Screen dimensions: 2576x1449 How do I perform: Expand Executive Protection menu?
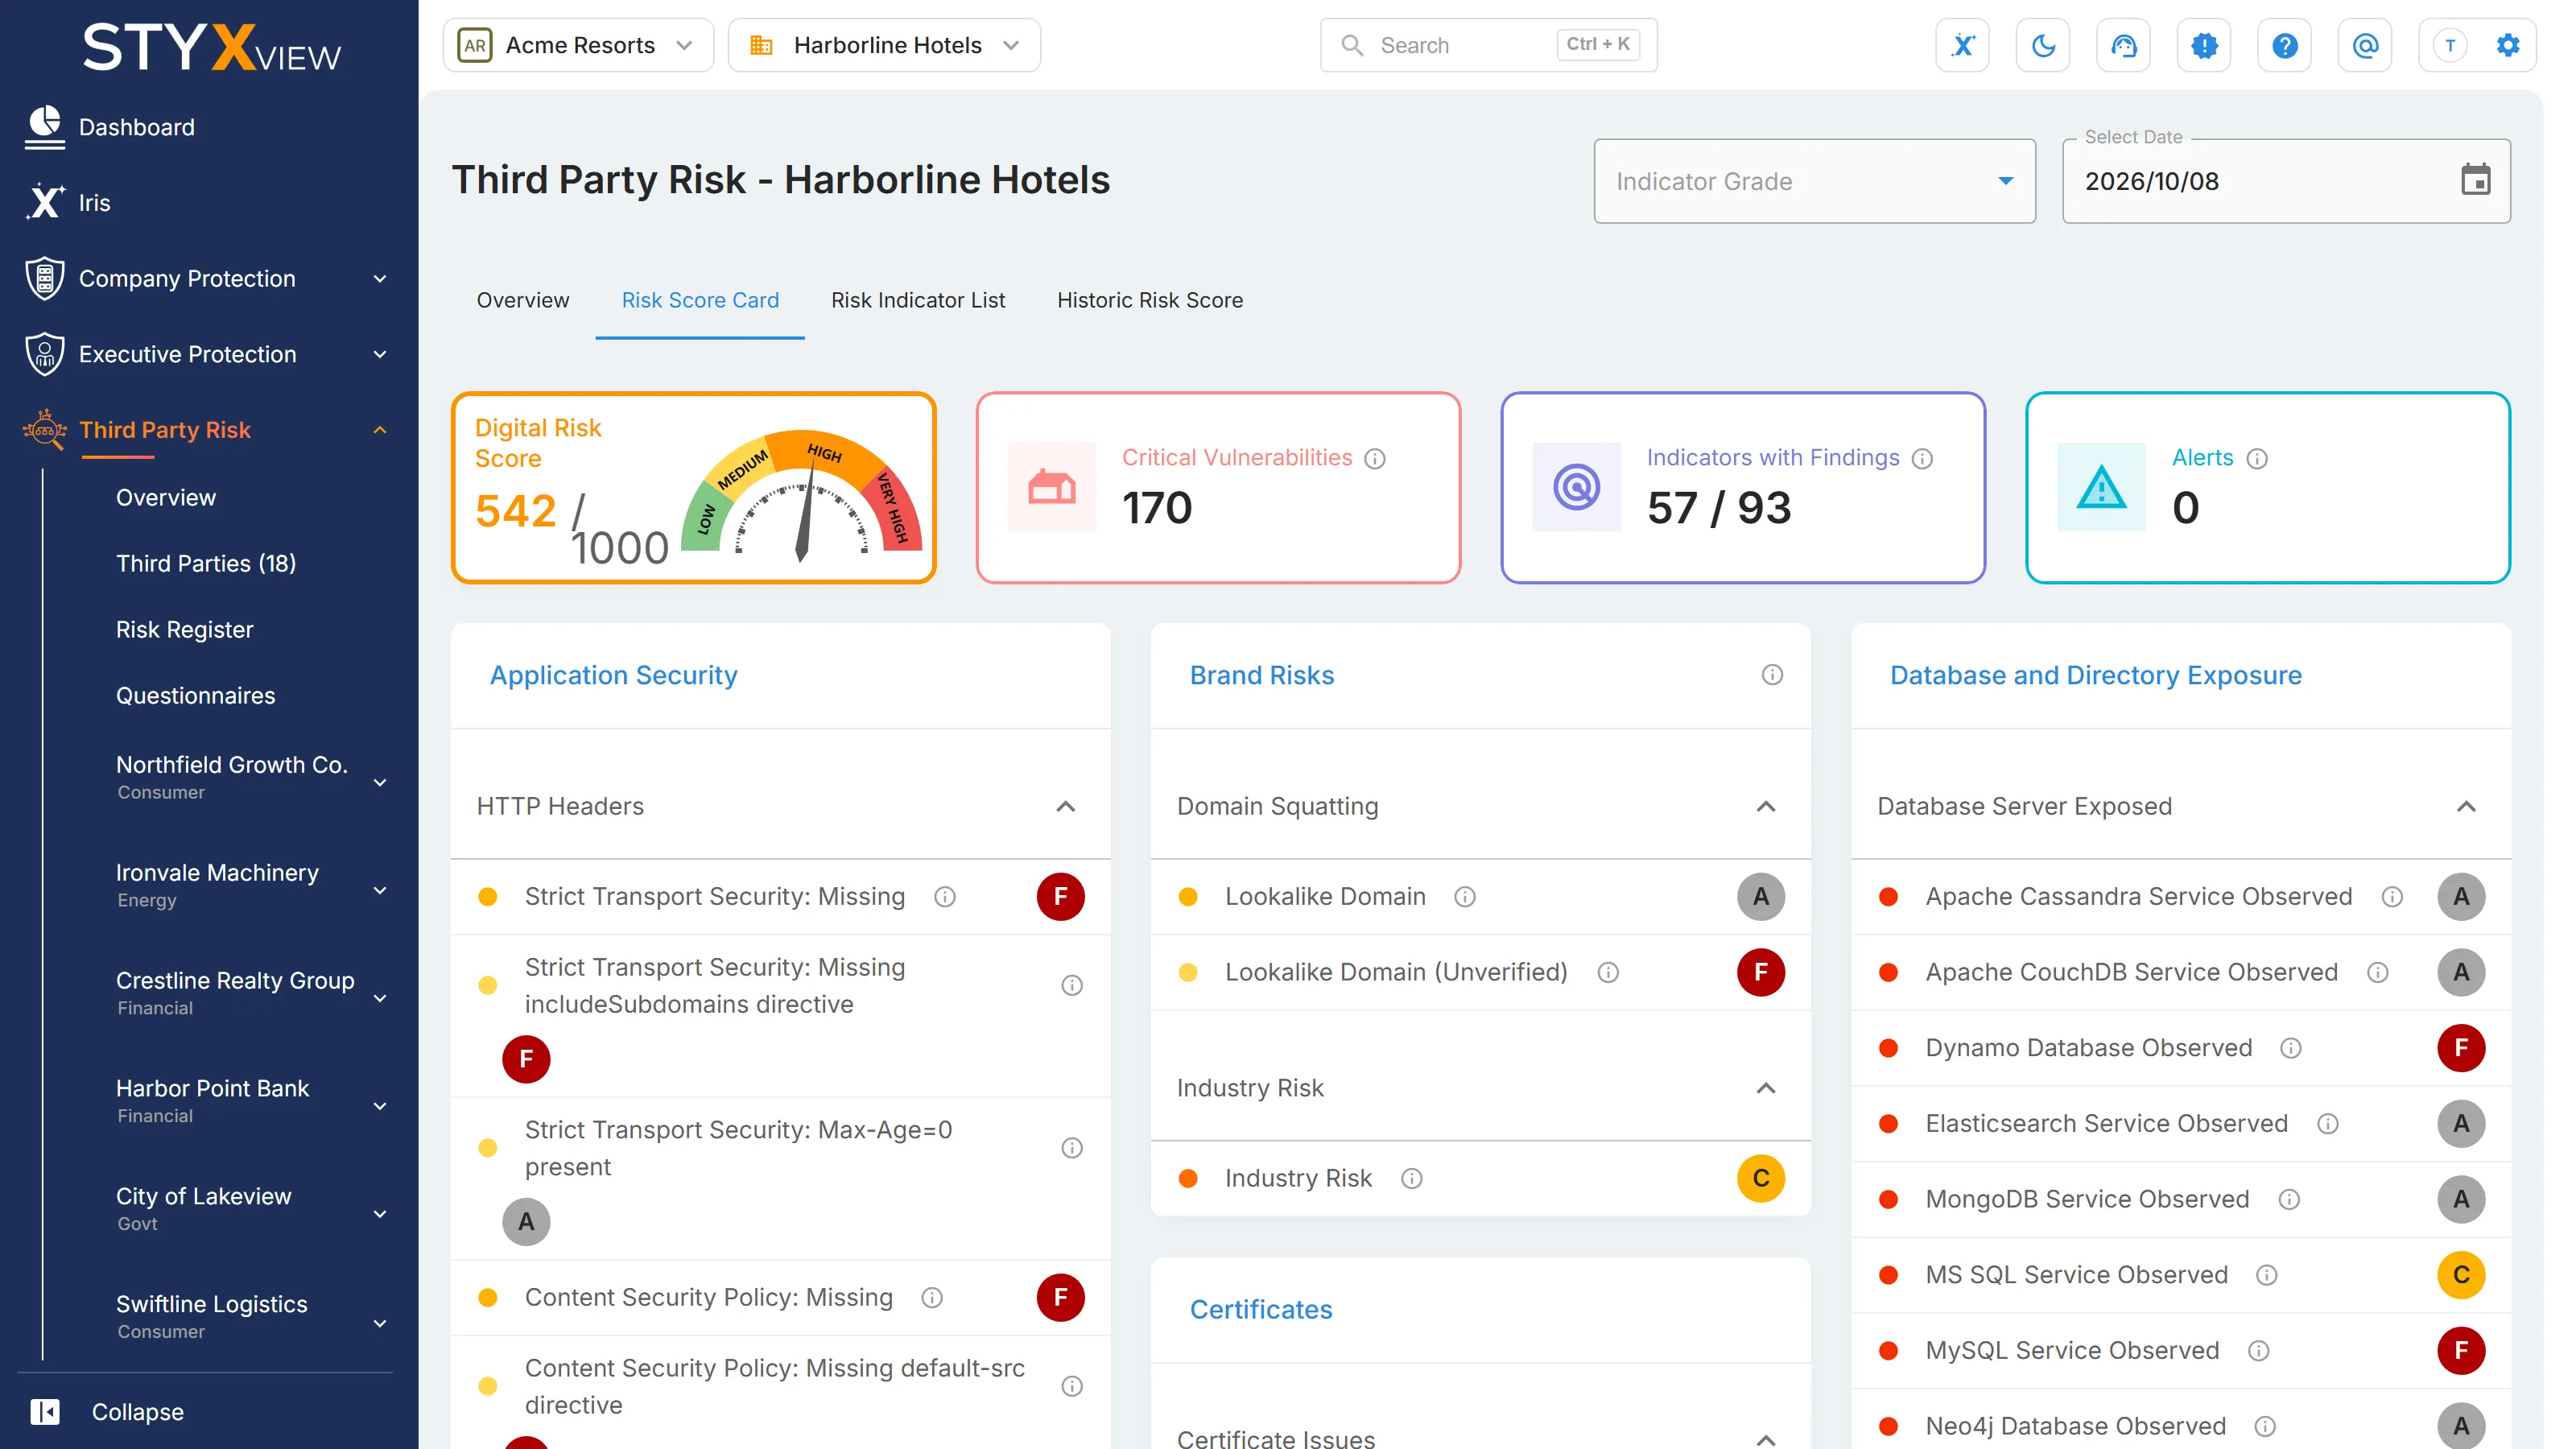click(380, 354)
